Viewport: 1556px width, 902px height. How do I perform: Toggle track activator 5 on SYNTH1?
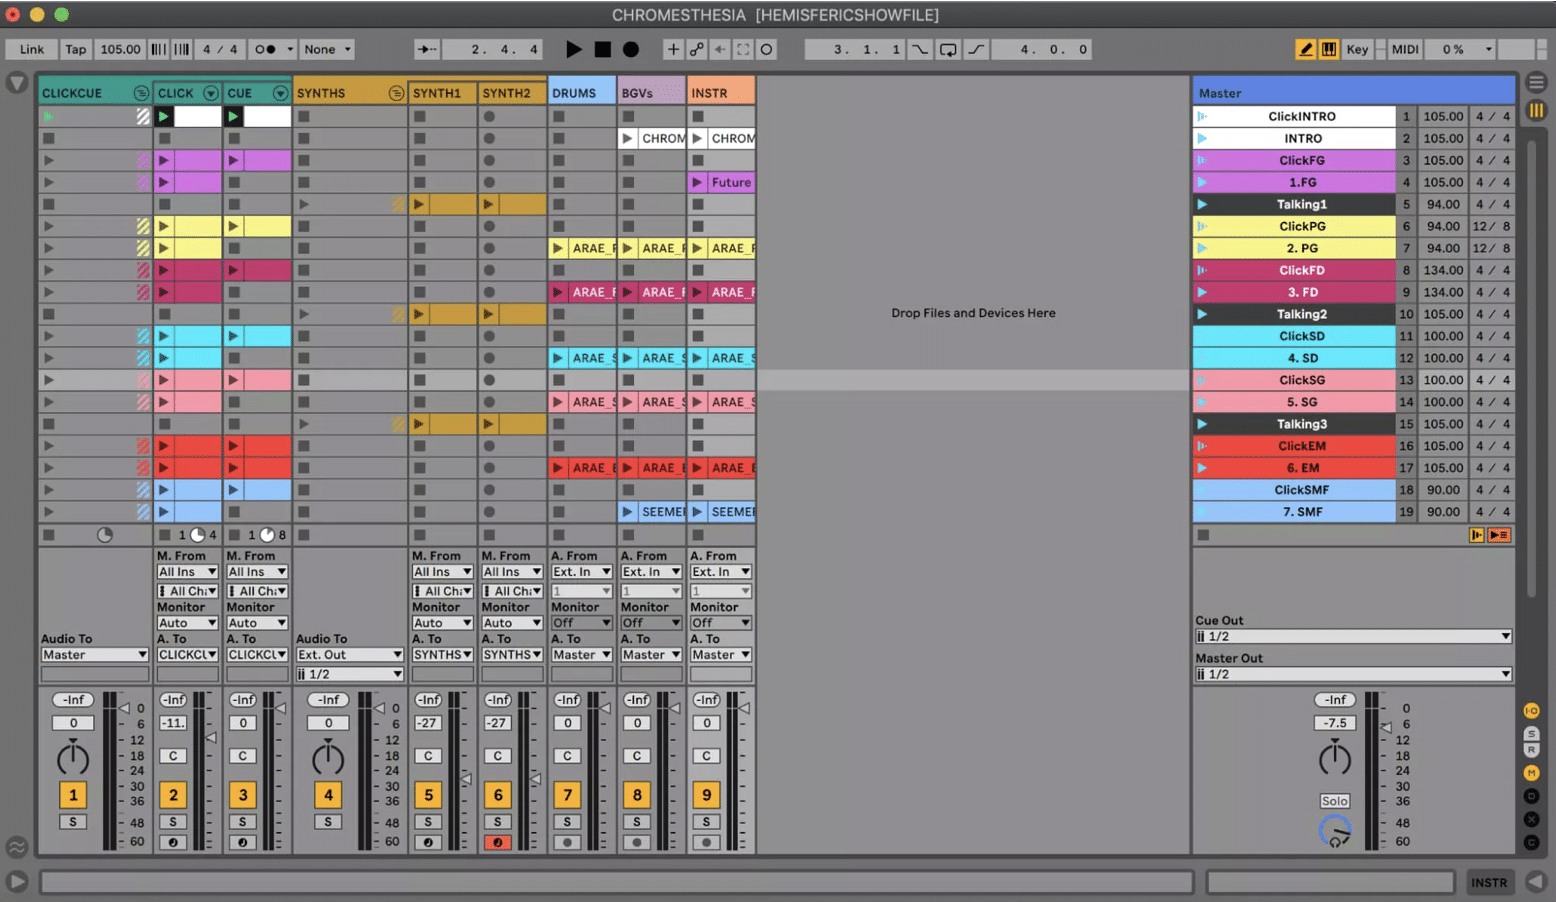(x=428, y=795)
